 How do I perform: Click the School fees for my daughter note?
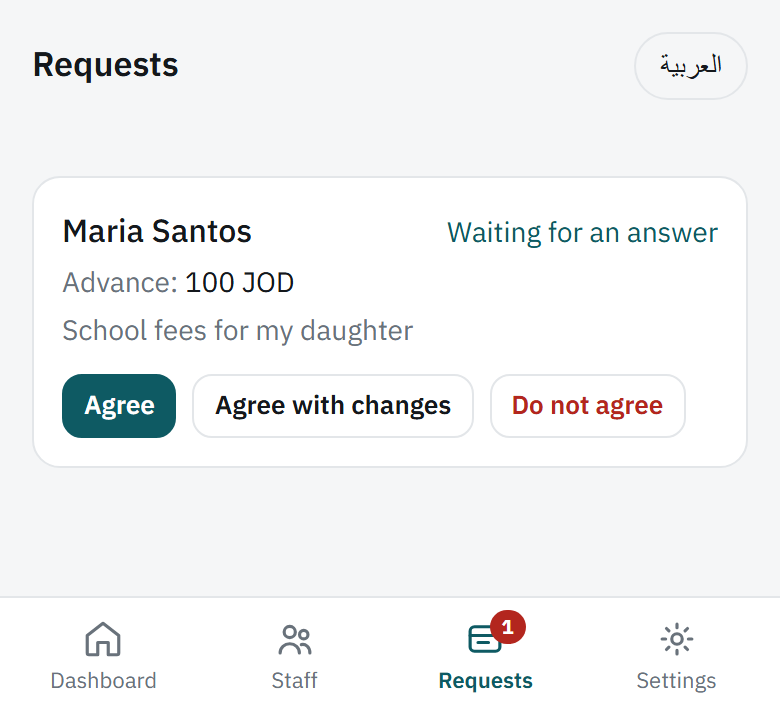coord(238,331)
